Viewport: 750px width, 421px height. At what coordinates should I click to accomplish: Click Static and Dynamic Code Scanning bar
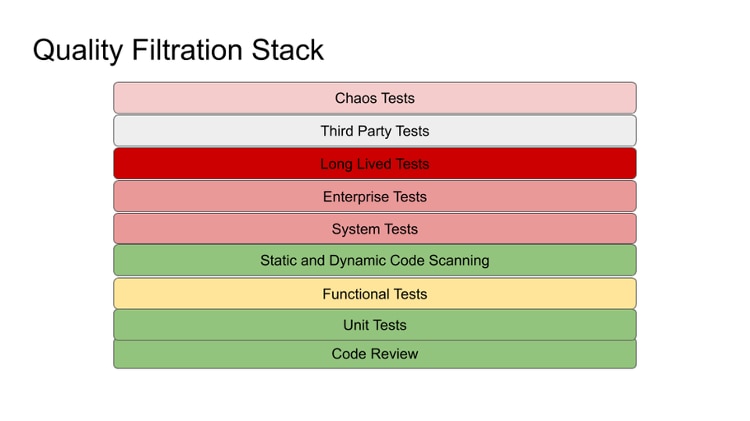coord(375,260)
